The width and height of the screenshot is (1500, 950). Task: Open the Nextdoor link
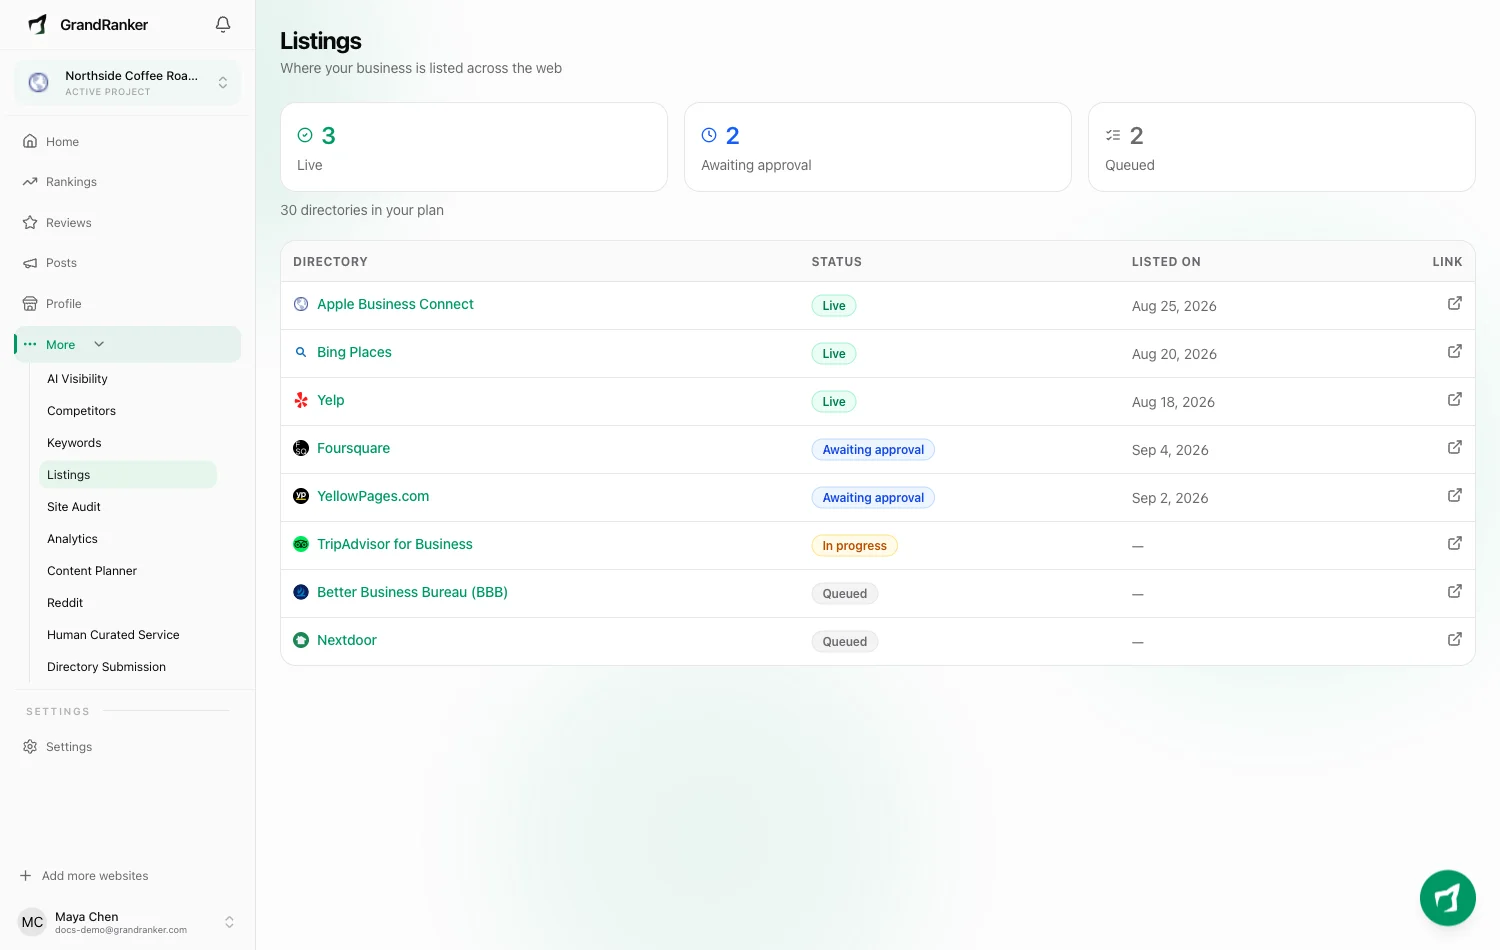point(347,640)
